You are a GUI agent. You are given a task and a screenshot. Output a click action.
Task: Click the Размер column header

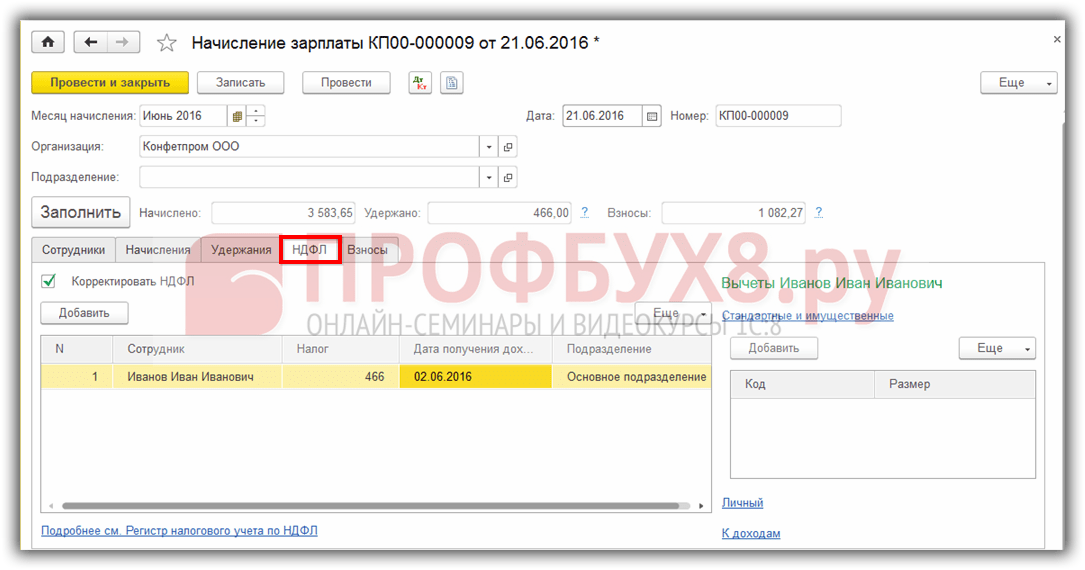(x=955, y=384)
